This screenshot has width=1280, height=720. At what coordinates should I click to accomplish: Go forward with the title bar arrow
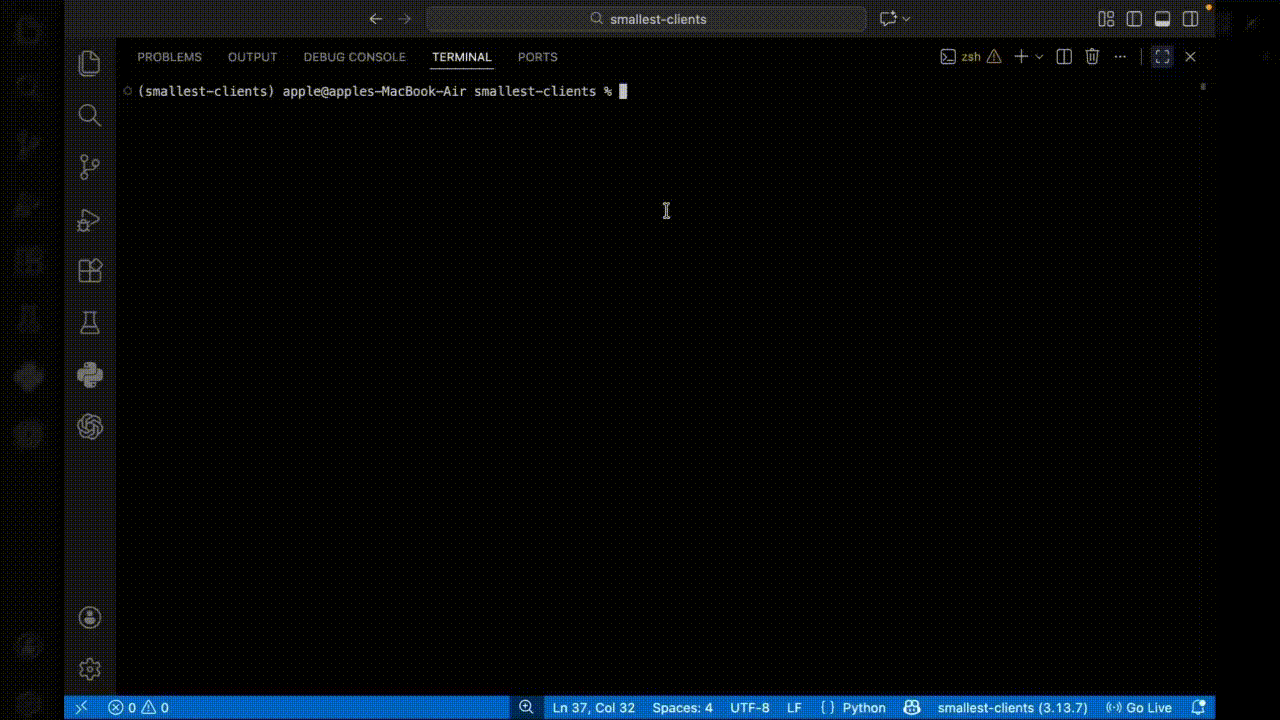pyautogui.click(x=405, y=19)
